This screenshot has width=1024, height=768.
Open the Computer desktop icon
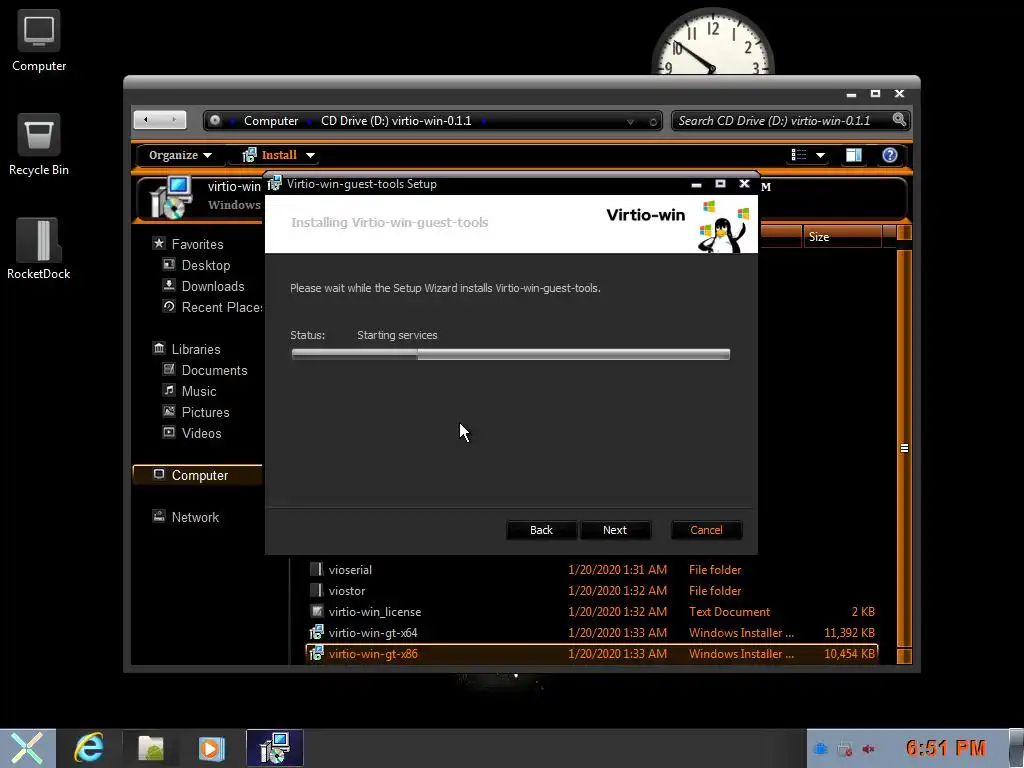39,40
